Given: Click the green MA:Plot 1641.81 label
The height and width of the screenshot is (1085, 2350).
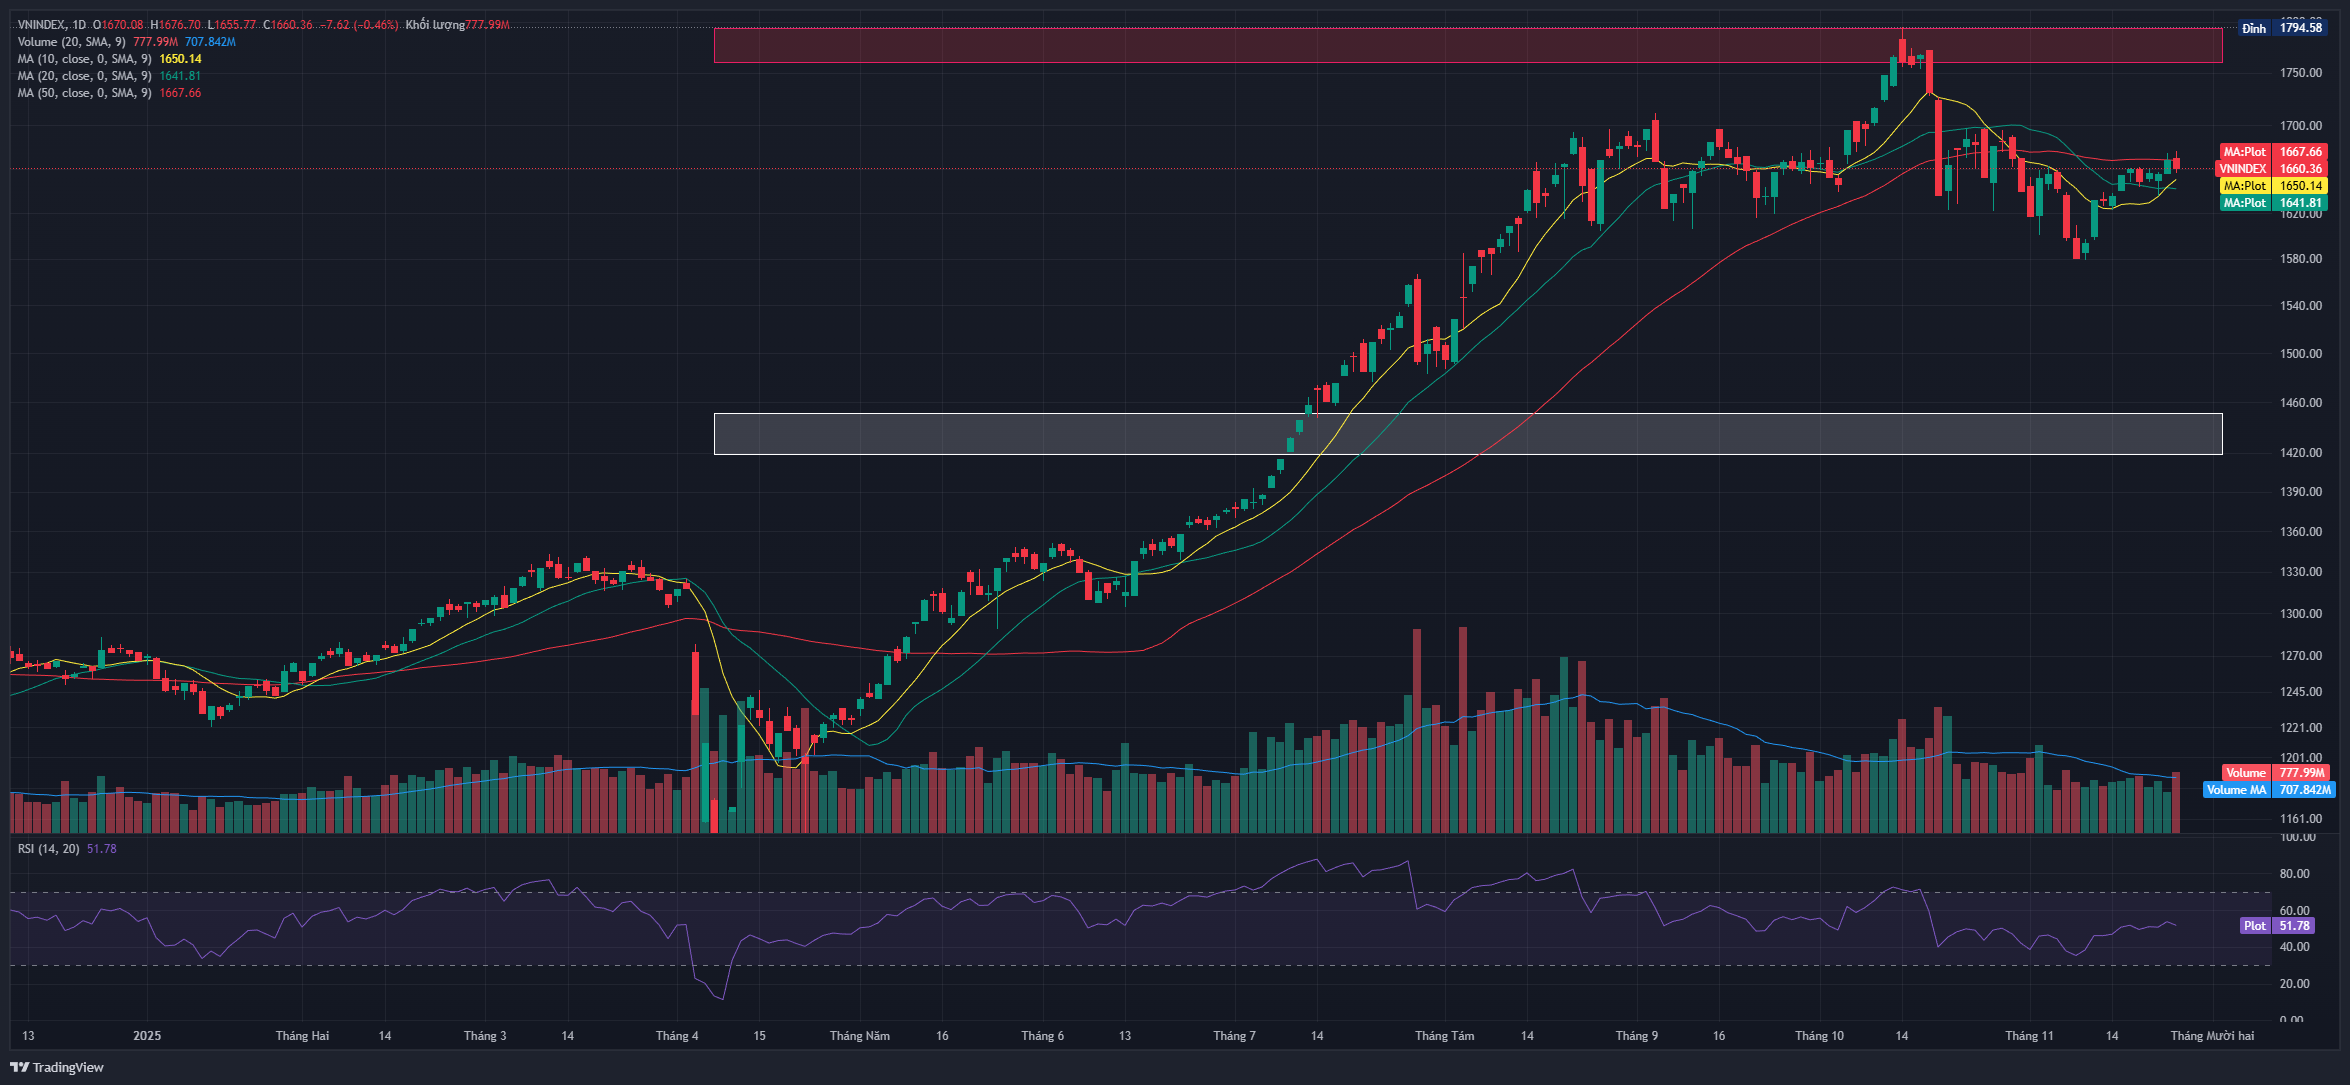Looking at the screenshot, I should (x=2272, y=203).
